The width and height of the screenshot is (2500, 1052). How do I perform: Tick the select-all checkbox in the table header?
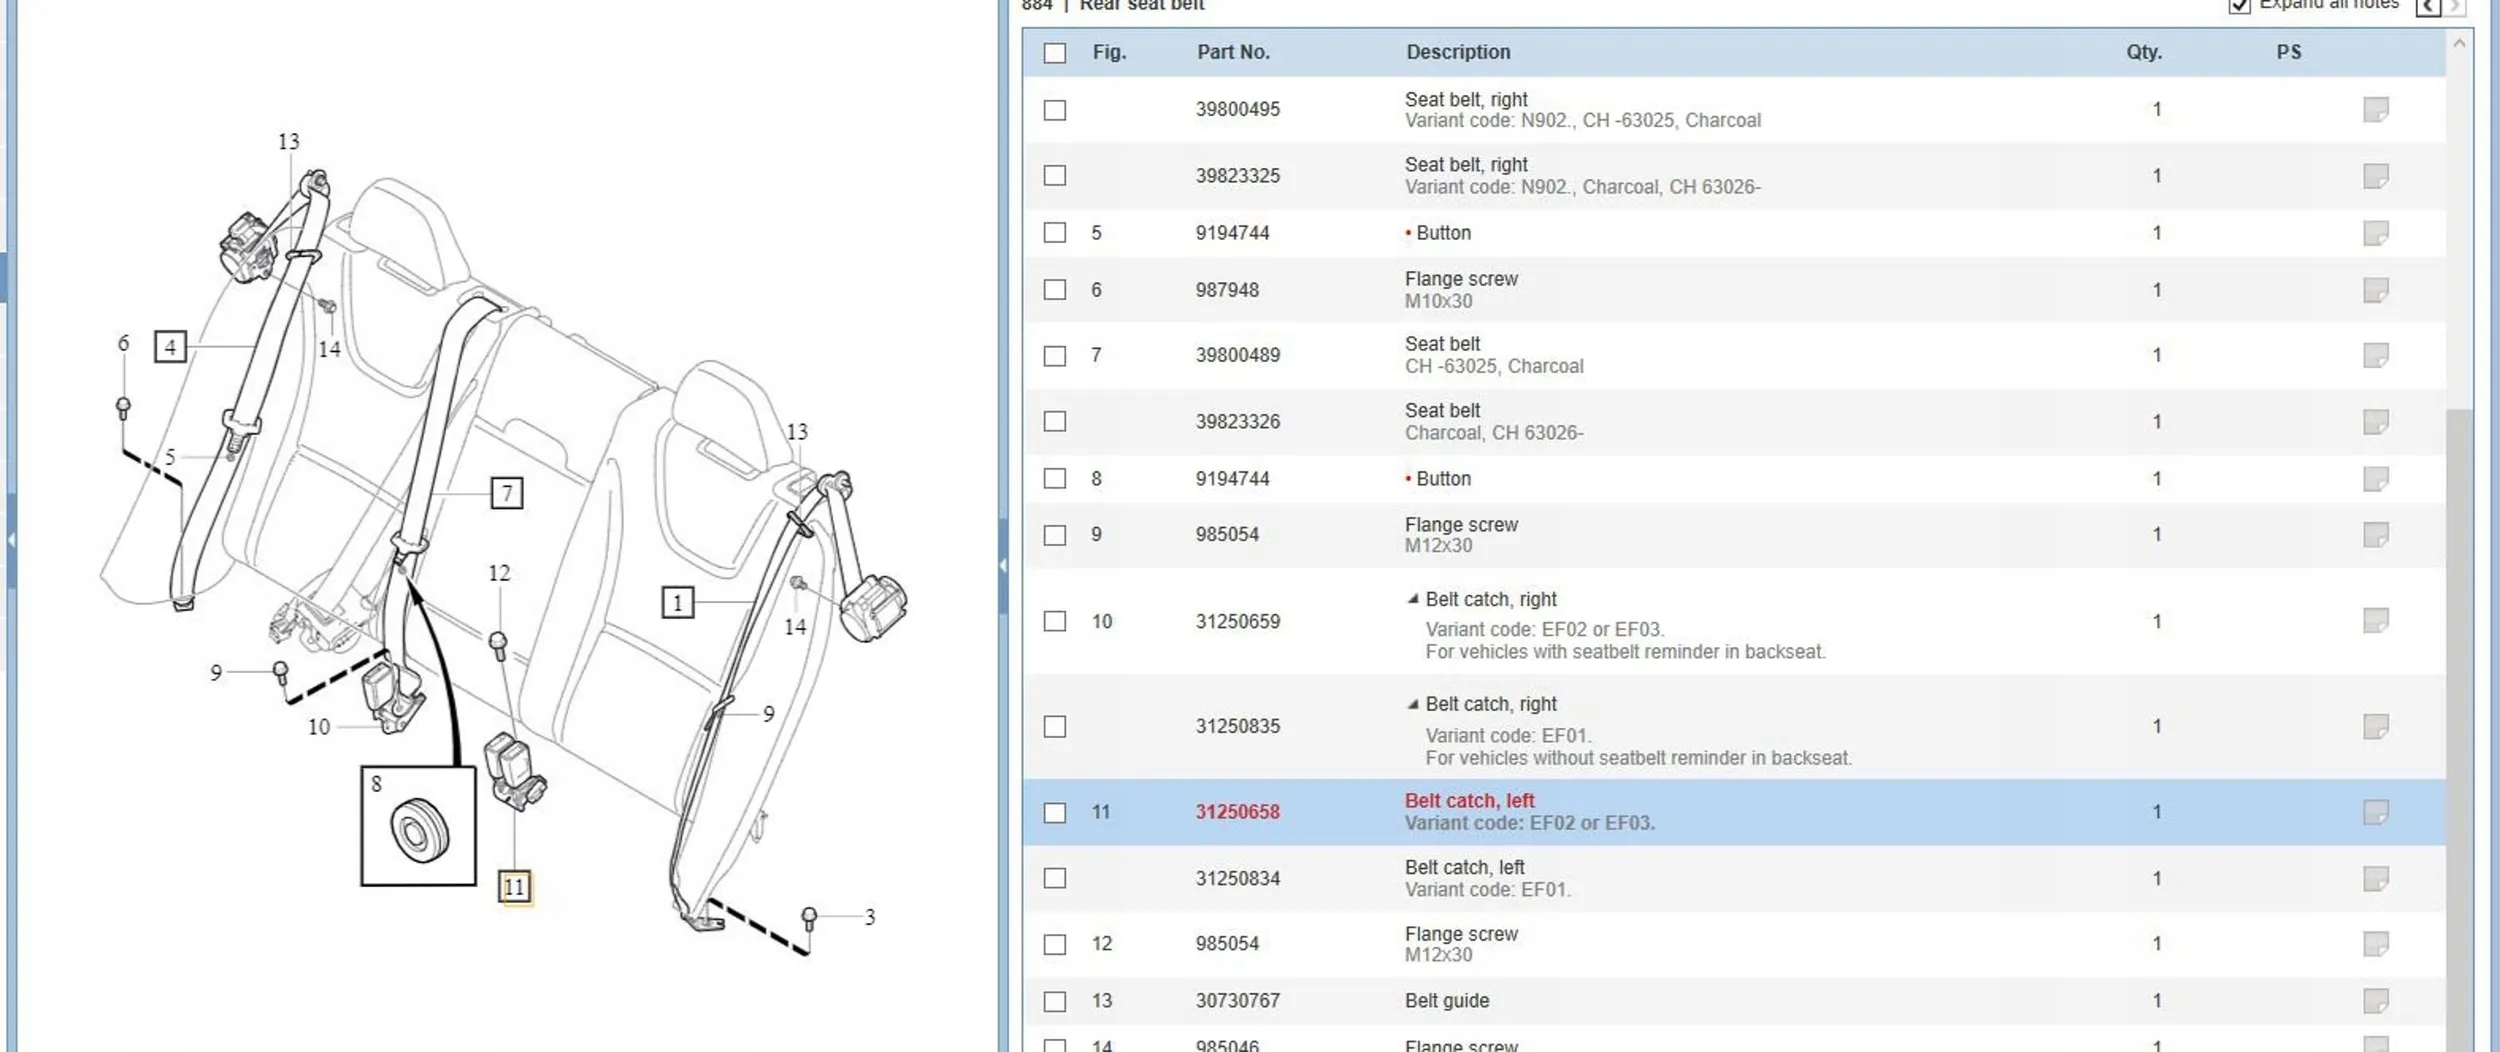click(1055, 53)
